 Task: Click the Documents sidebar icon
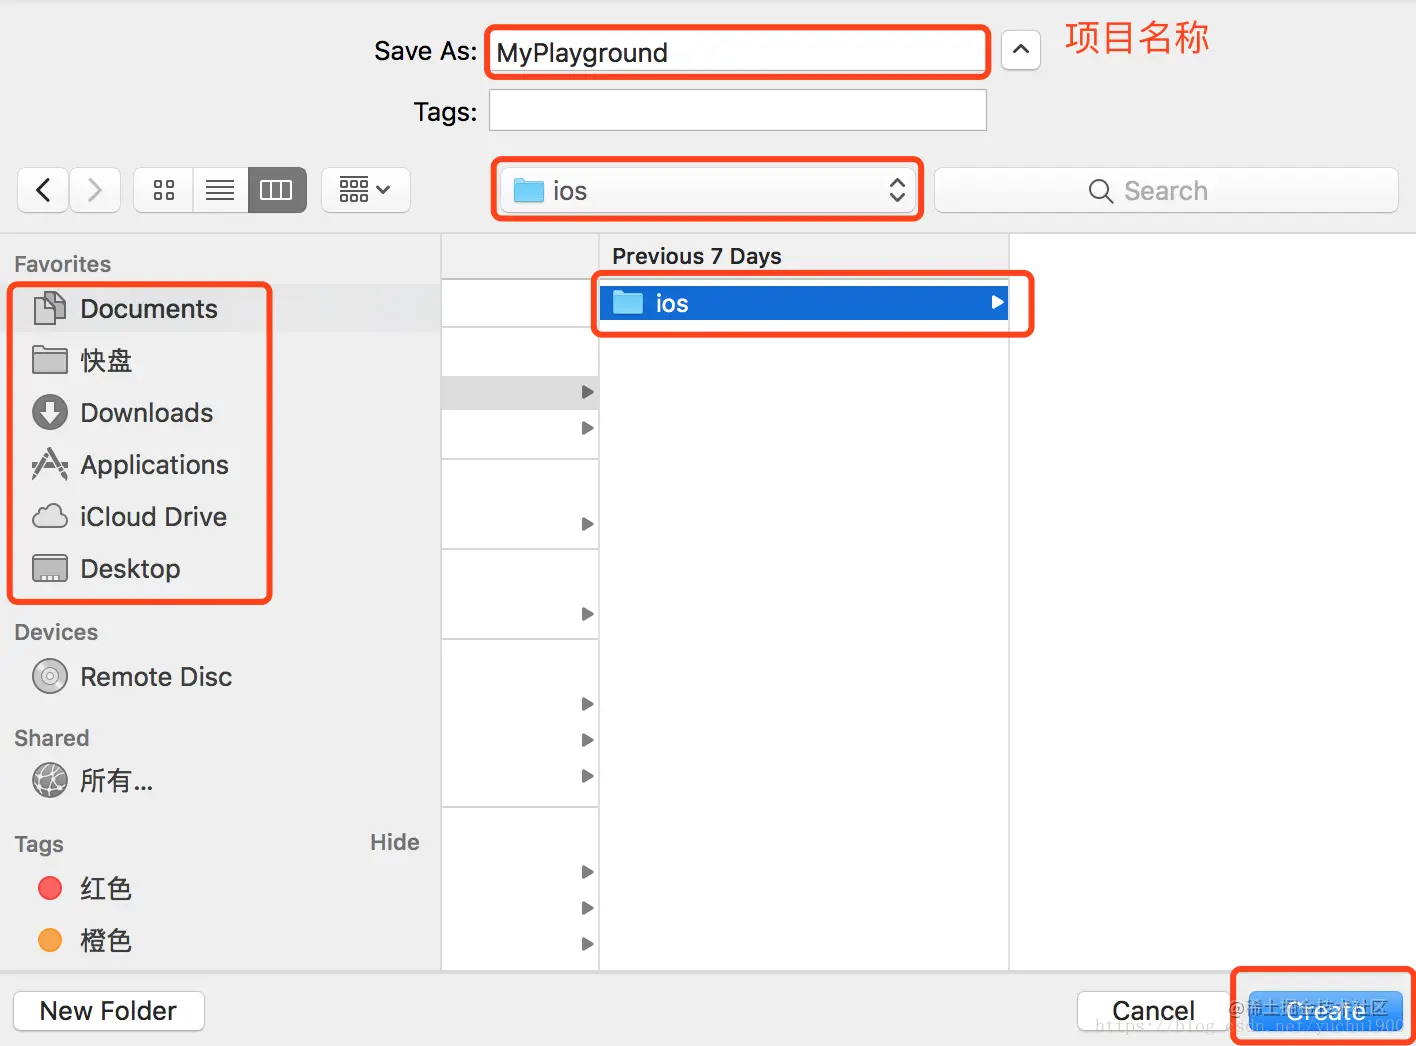(50, 308)
